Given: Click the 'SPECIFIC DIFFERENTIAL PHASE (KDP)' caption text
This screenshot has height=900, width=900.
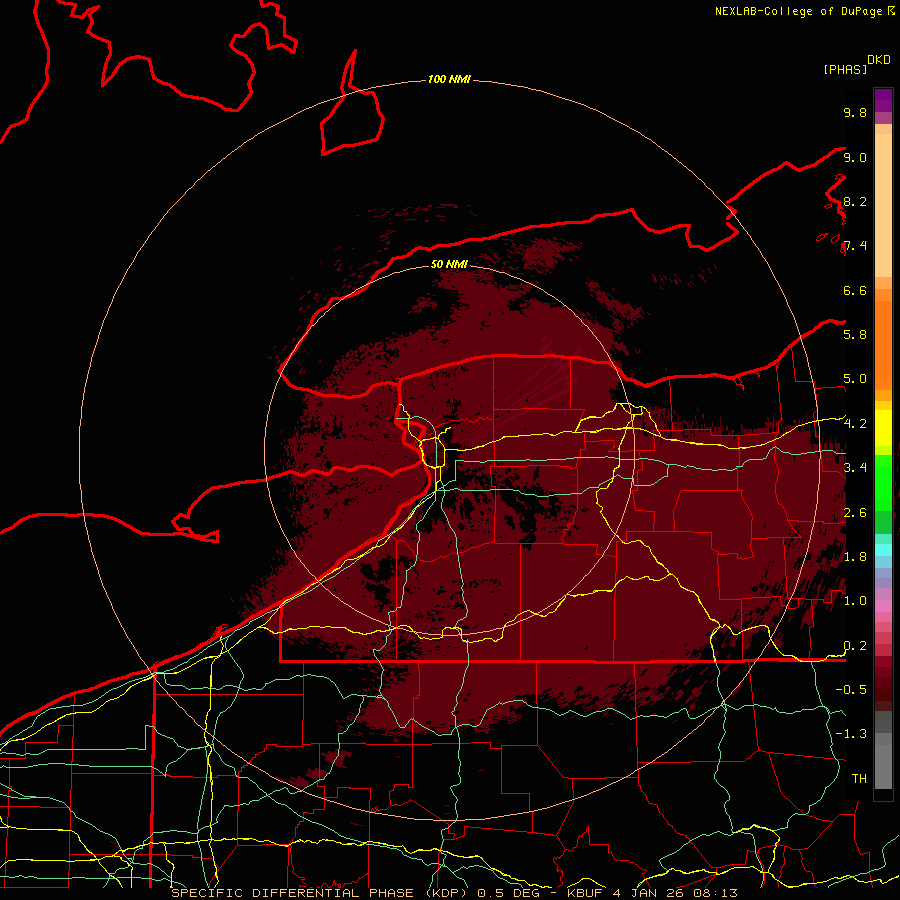Looking at the screenshot, I should [319, 893].
